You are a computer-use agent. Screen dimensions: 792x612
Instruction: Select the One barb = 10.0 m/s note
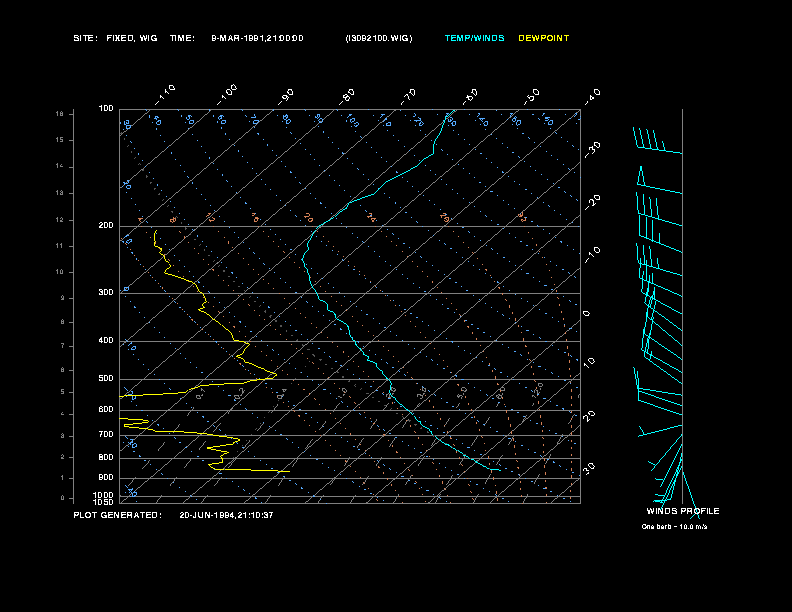[674, 527]
